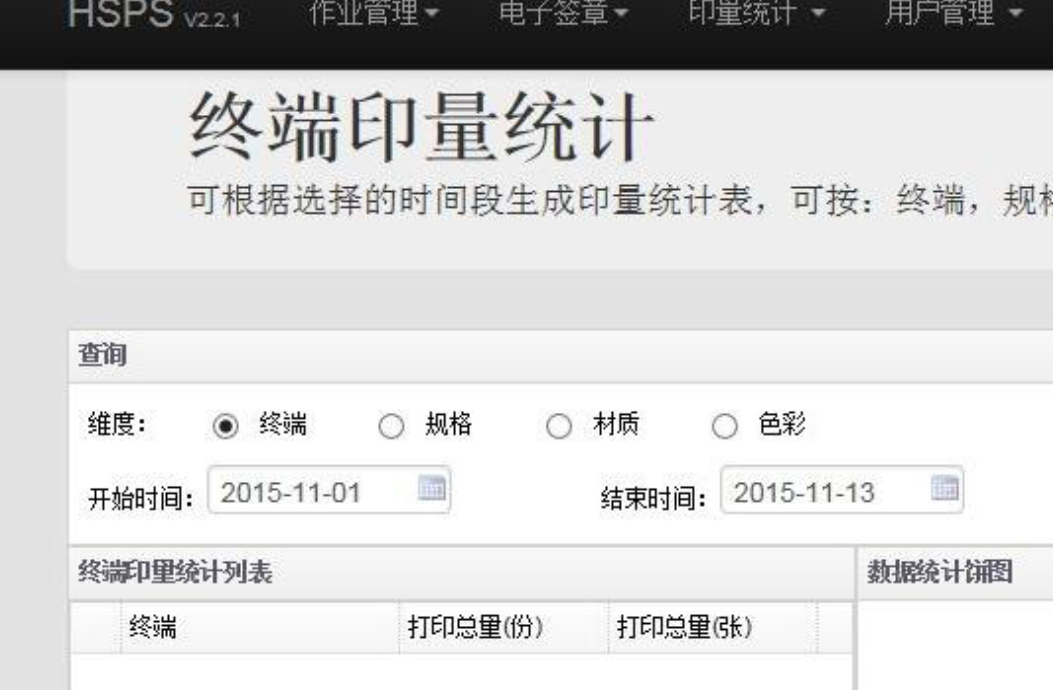
Task: Choose the 规格 dimension option
Action: coord(391,427)
